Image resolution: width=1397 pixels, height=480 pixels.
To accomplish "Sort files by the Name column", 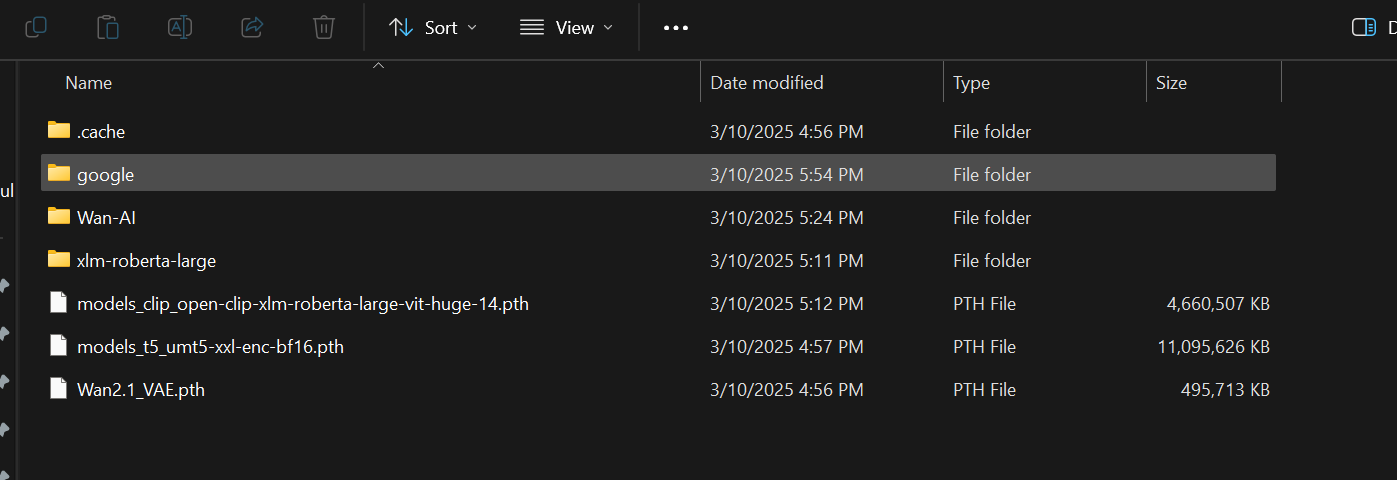I will point(89,83).
